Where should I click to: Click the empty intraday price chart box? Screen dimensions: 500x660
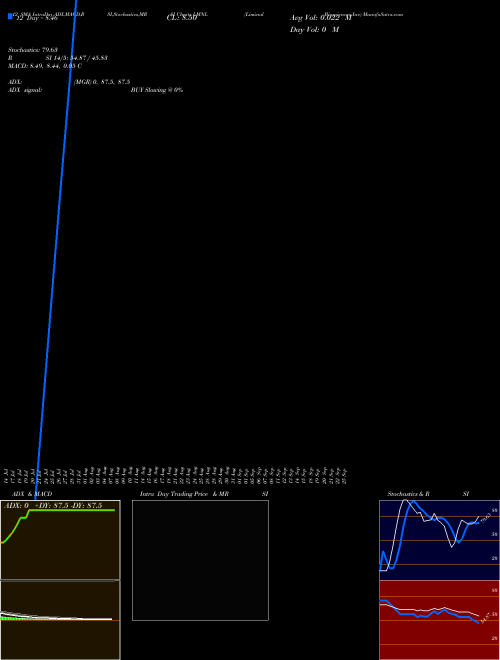point(200,560)
